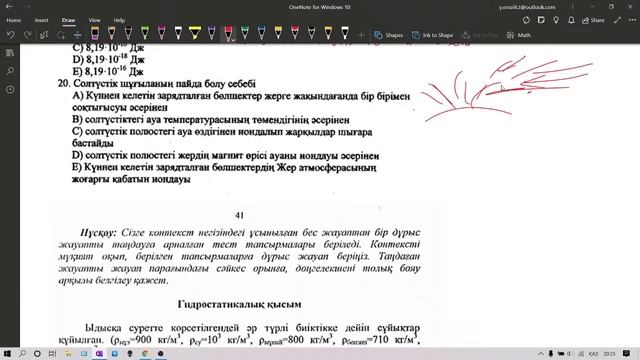Choose the Insert or Remove Space tool
This screenshot has width=640, height=360.
[x=77, y=35]
